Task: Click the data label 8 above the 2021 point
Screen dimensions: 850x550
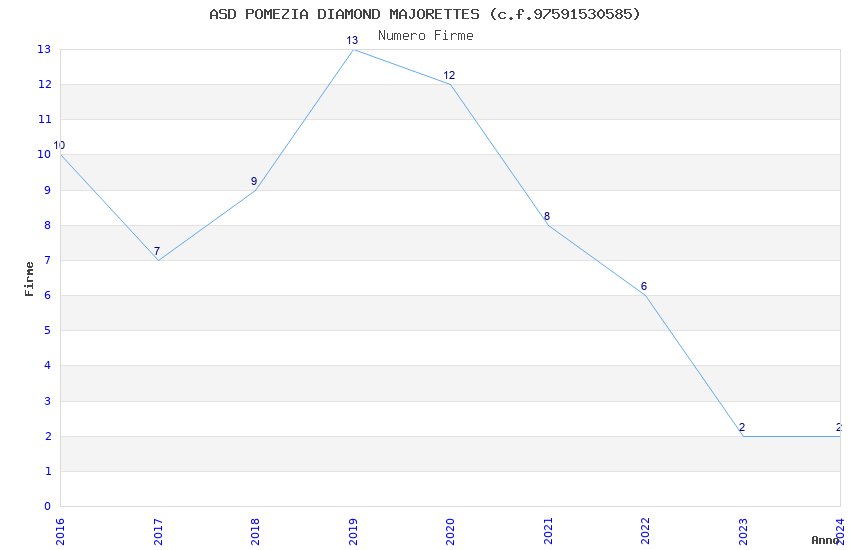Action: [x=546, y=216]
